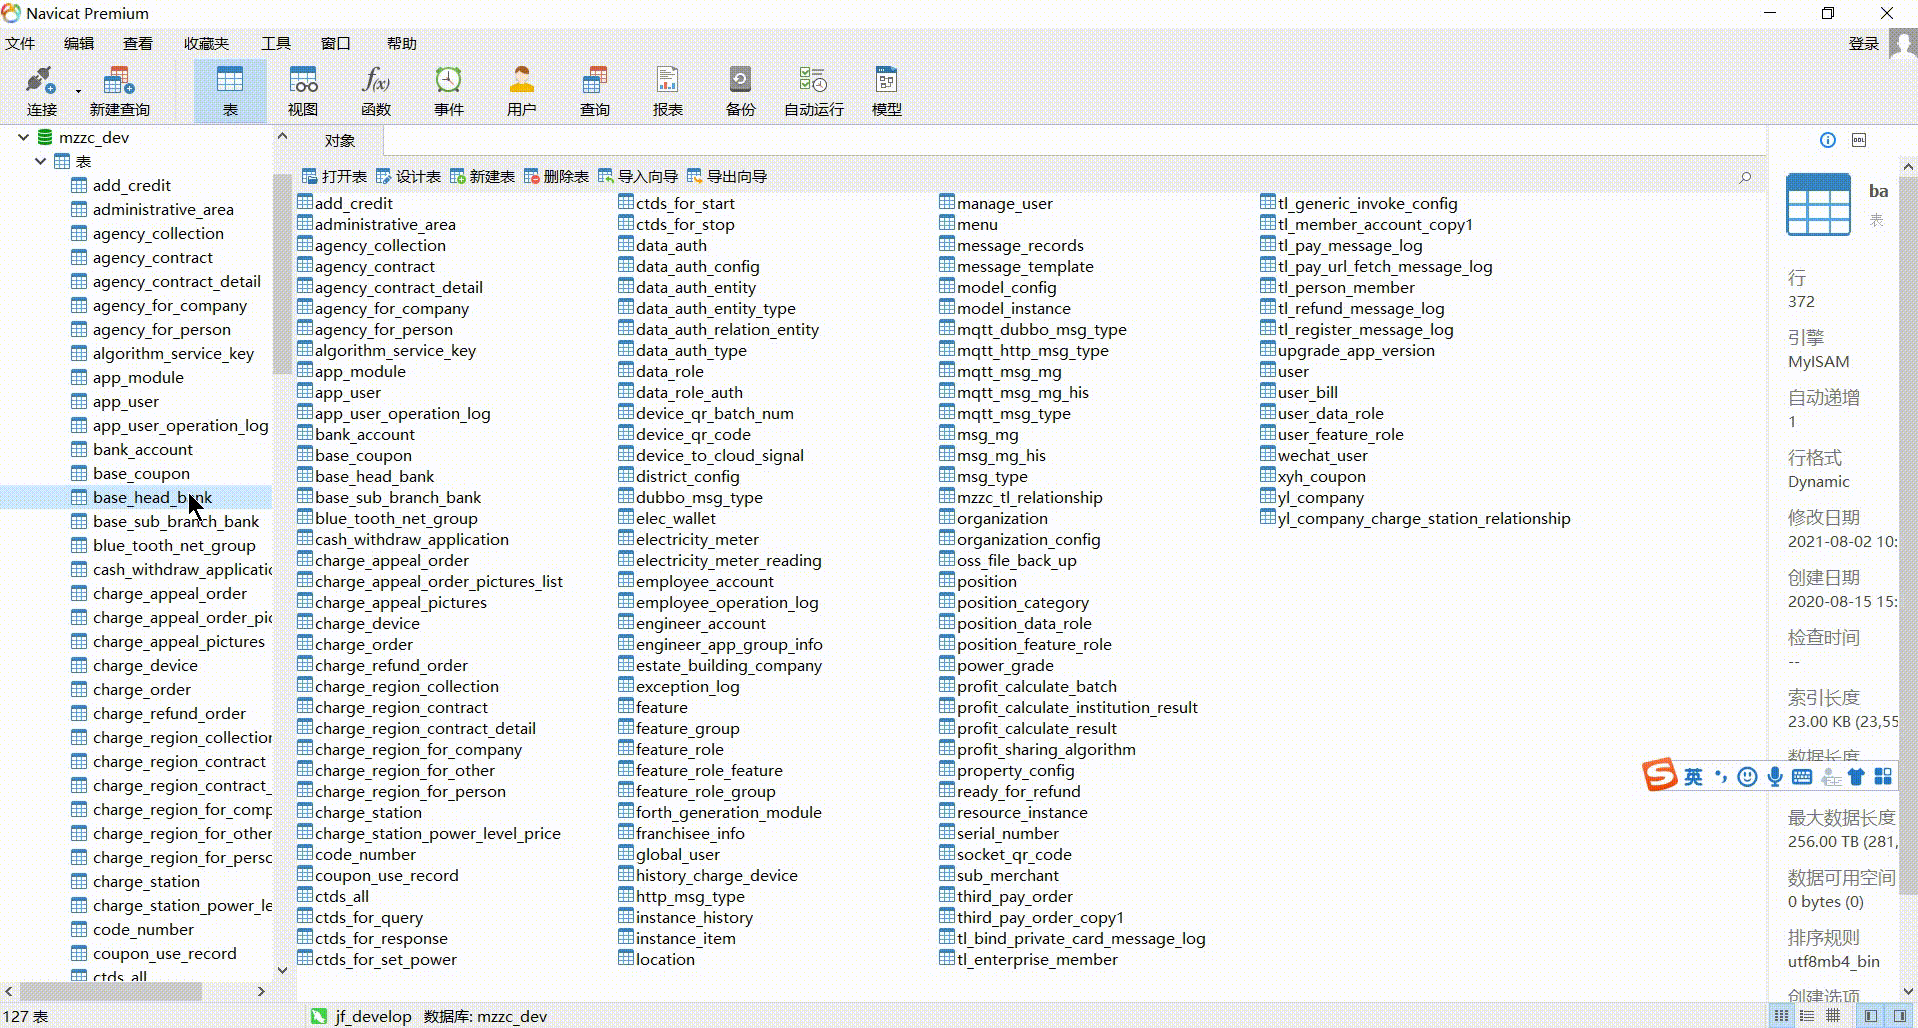Open the 编辑 (Edit) menu
The image size is (1918, 1028).
[79, 43]
